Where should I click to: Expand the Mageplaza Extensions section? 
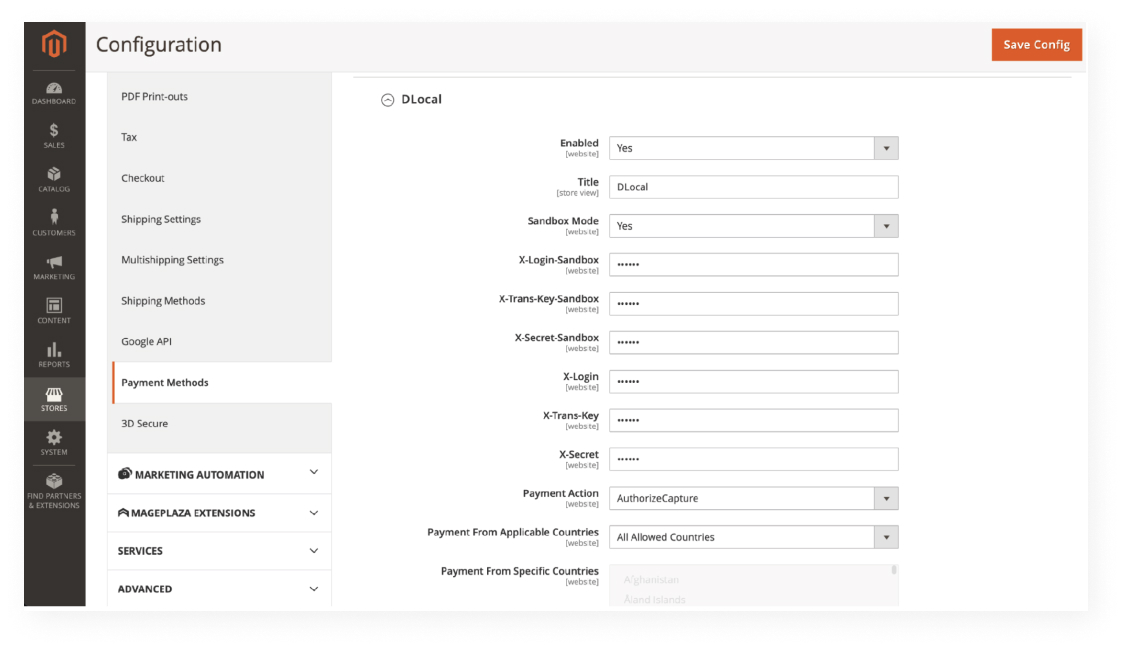(219, 513)
